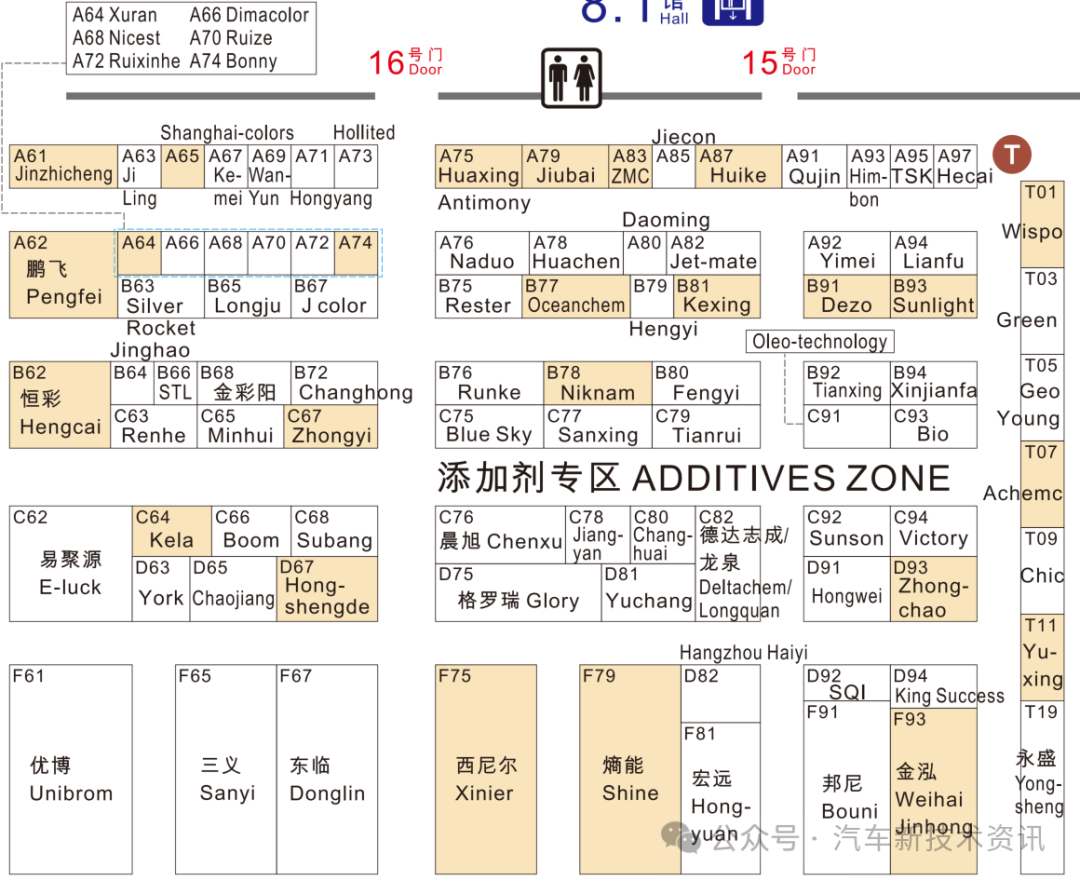The height and width of the screenshot is (881, 1080).
Task: Select the F75 Xinier booth
Action: (486, 769)
